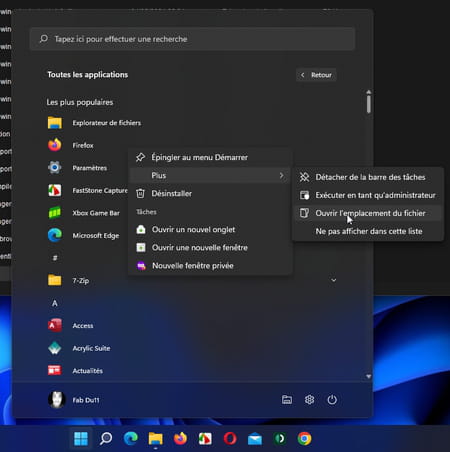Expand the 7-Zip folder chevron
The height and width of the screenshot is (452, 450).
(x=333, y=280)
